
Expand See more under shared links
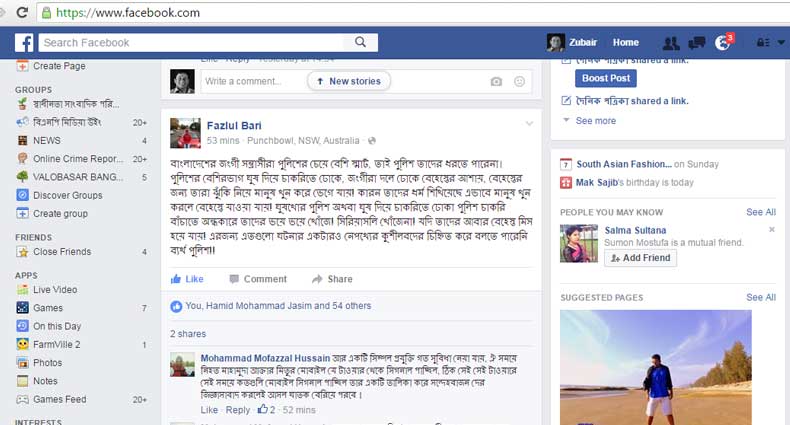(x=596, y=121)
